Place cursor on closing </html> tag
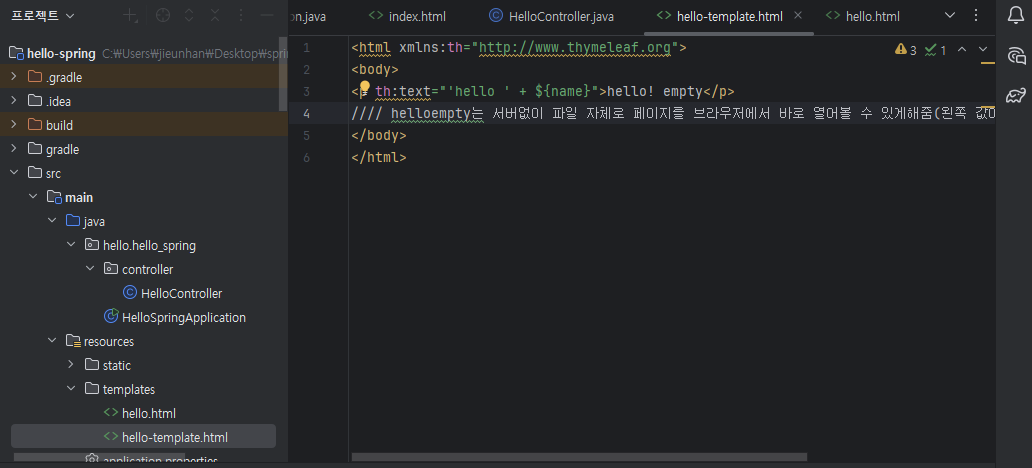Viewport: 1032px width, 468px height. pos(379,157)
